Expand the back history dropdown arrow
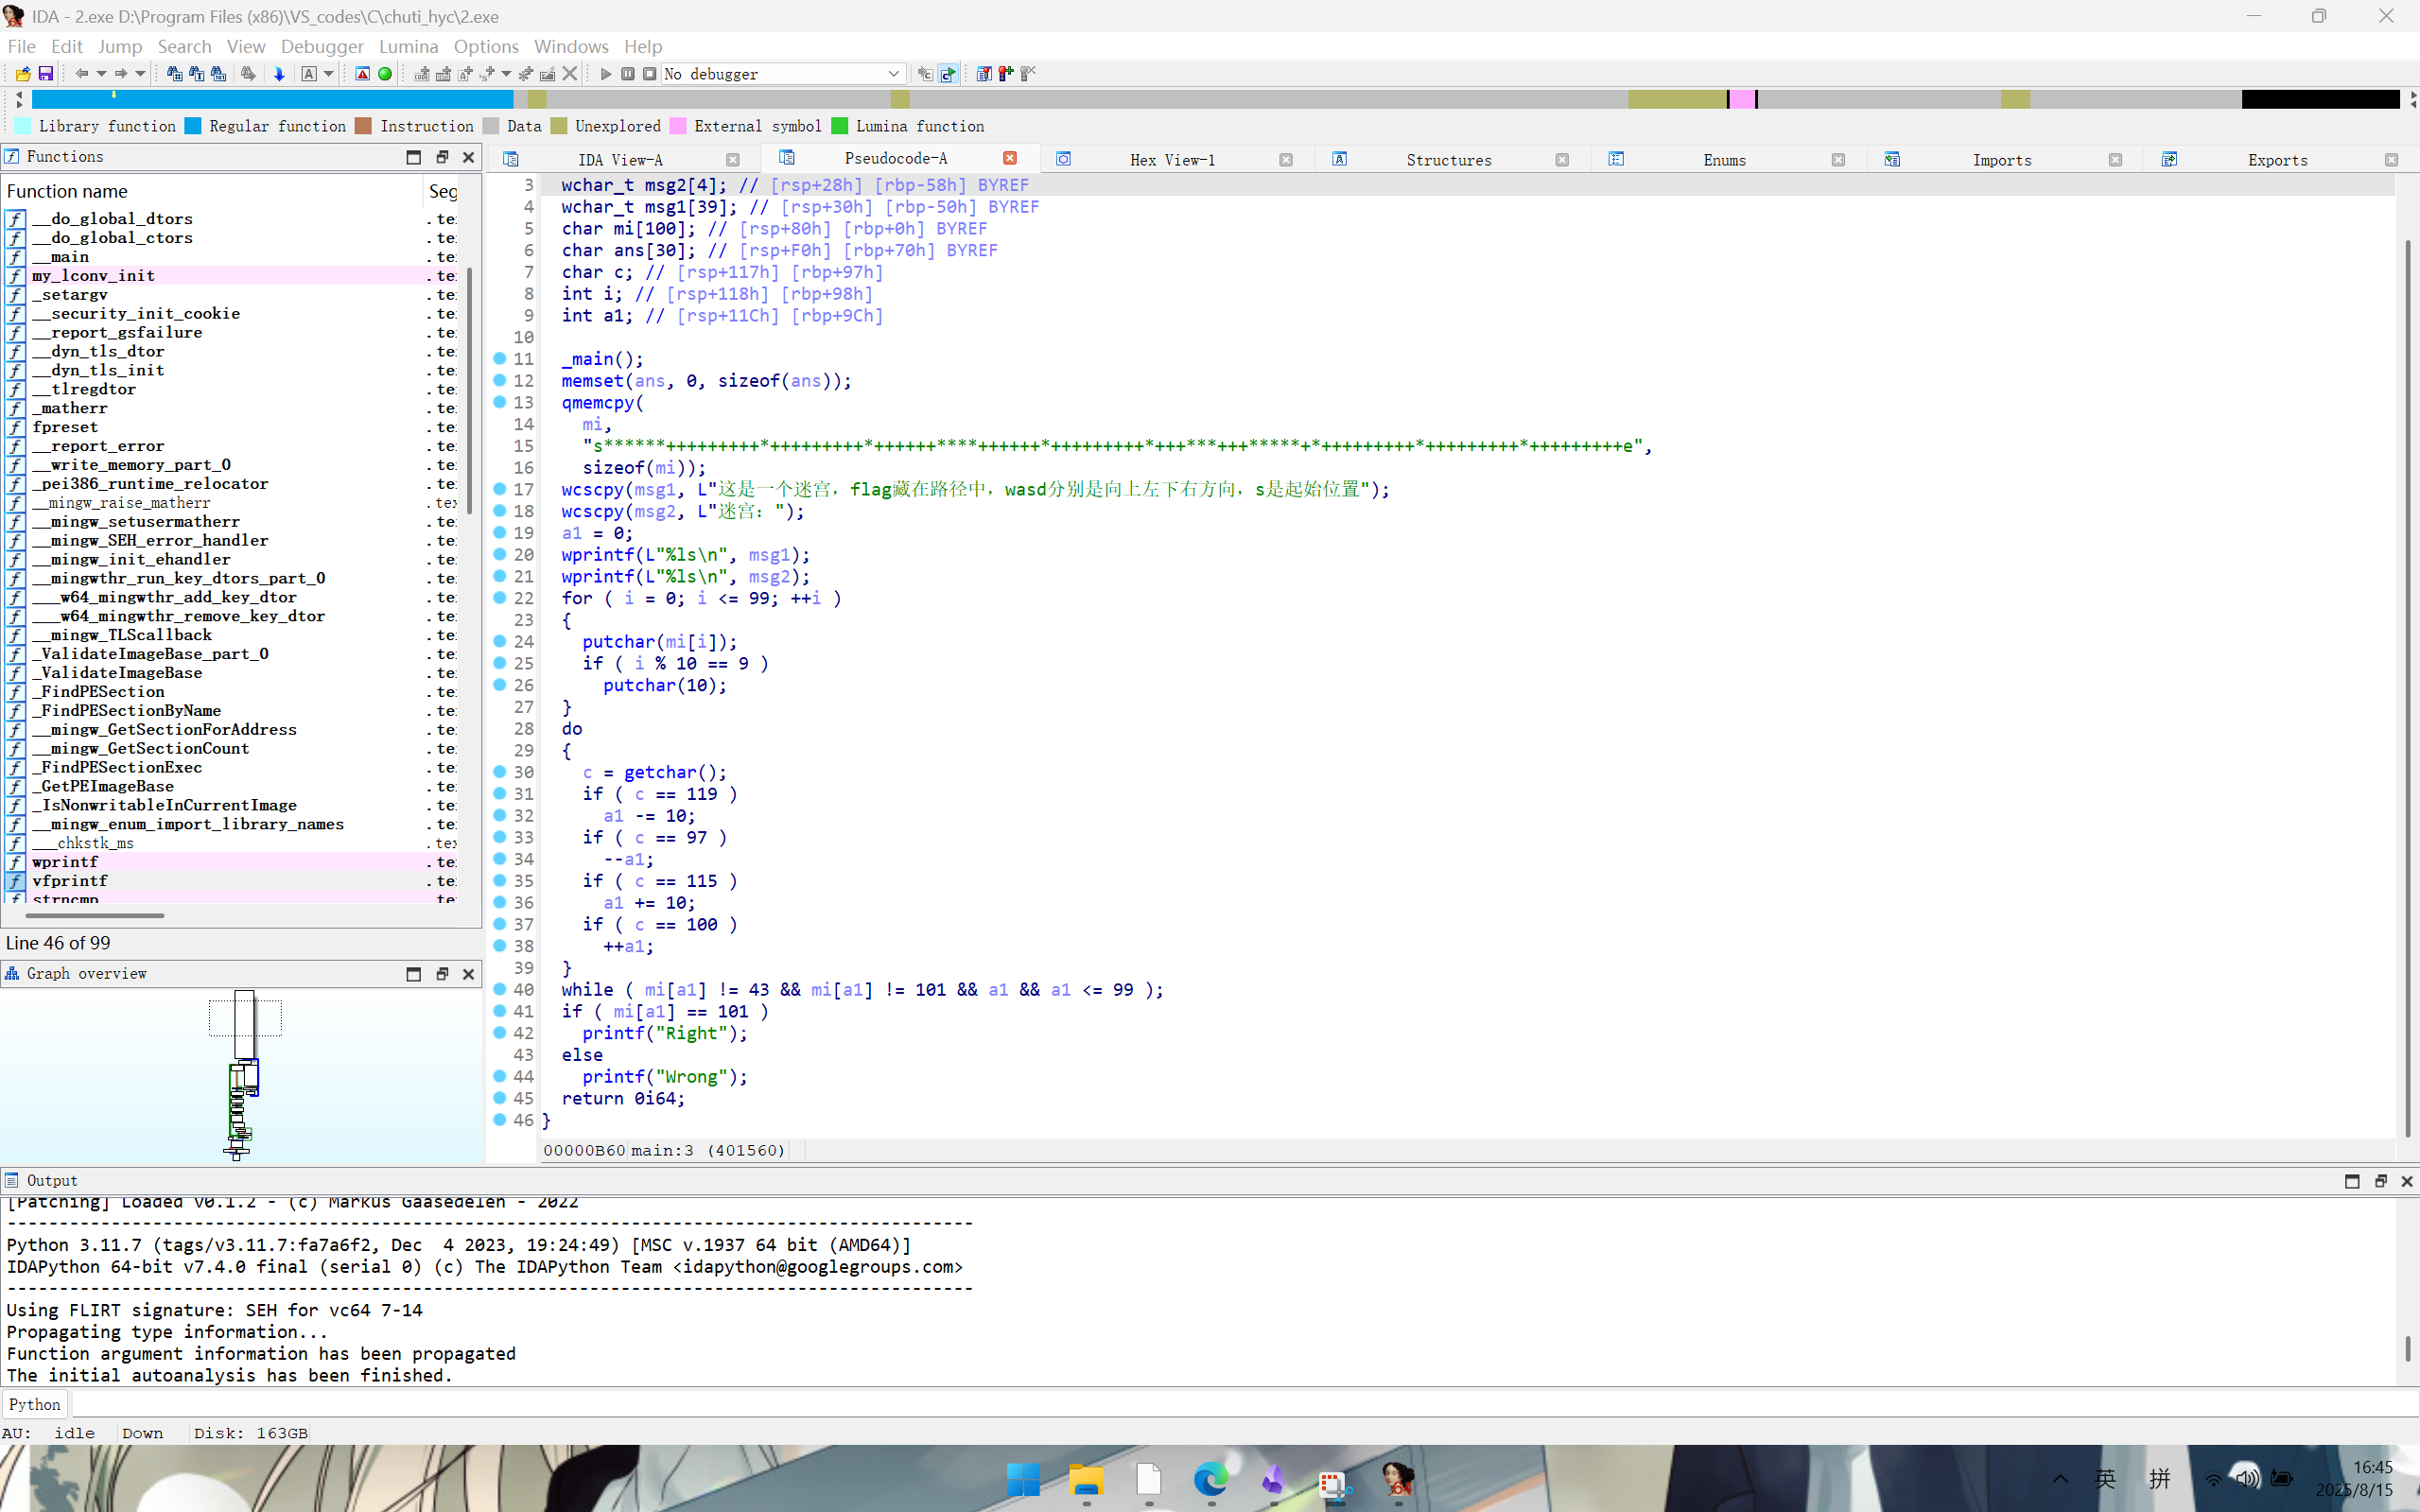This screenshot has width=2420, height=1512. [101, 74]
